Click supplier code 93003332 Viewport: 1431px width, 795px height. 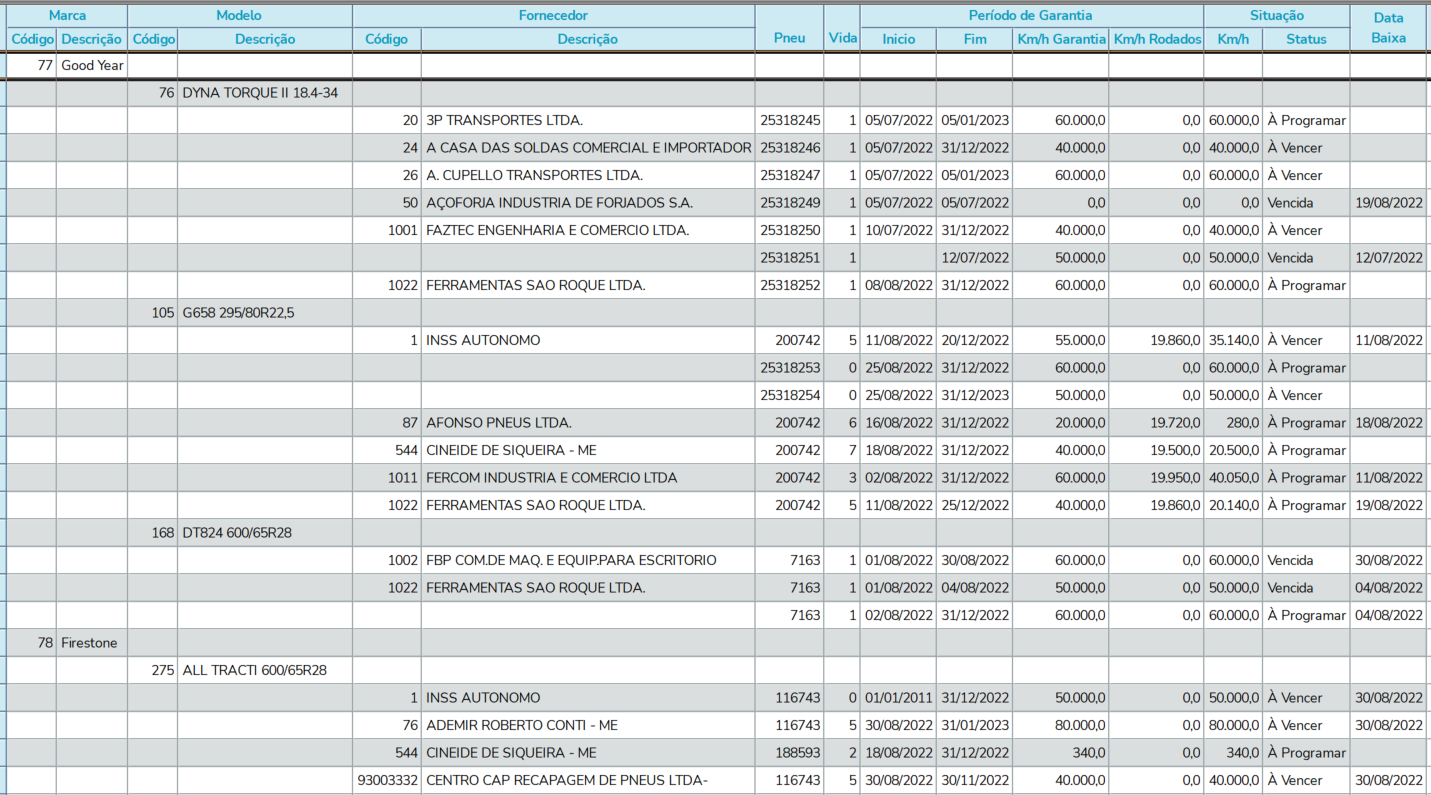point(387,780)
